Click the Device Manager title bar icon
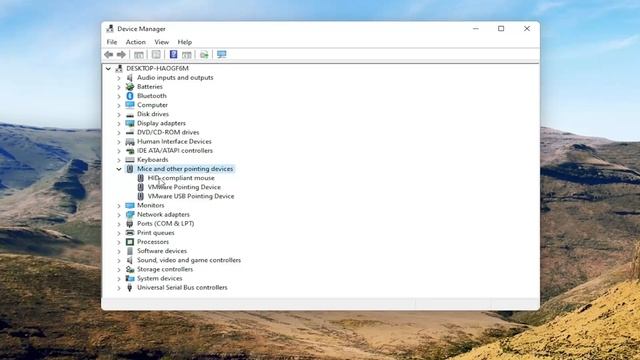The width and height of the screenshot is (640, 360). click(x=110, y=29)
